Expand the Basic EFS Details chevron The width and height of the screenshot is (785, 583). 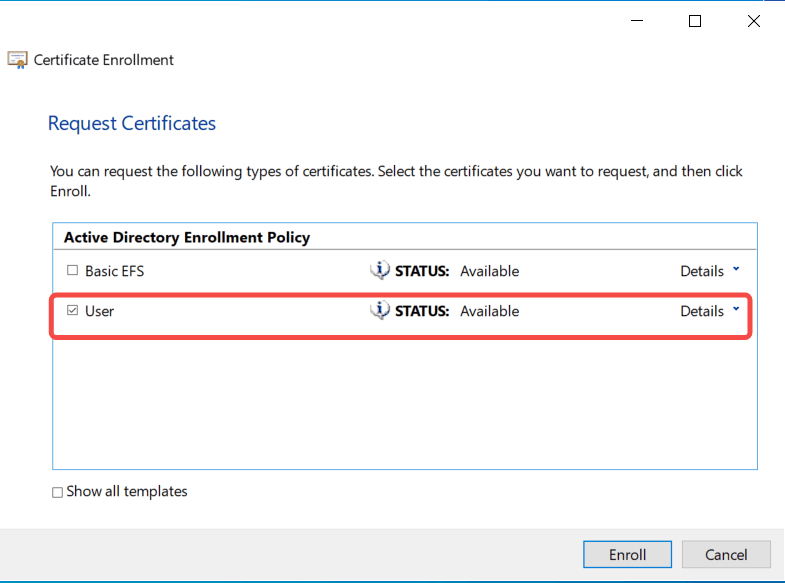(736, 269)
